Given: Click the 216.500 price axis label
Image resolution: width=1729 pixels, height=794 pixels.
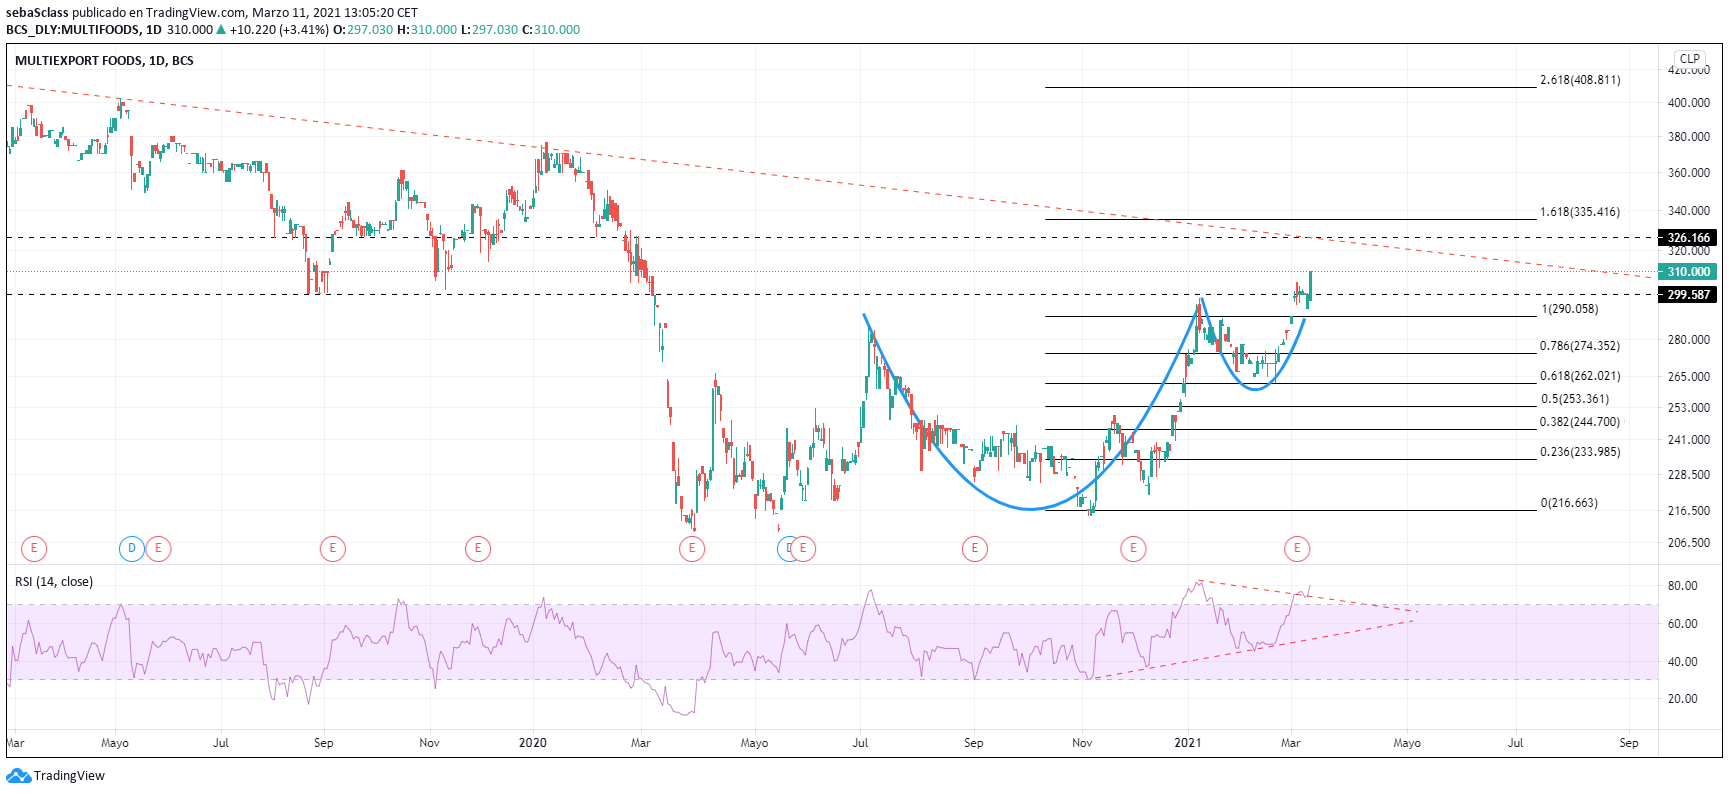Looking at the screenshot, I should point(1689,511).
